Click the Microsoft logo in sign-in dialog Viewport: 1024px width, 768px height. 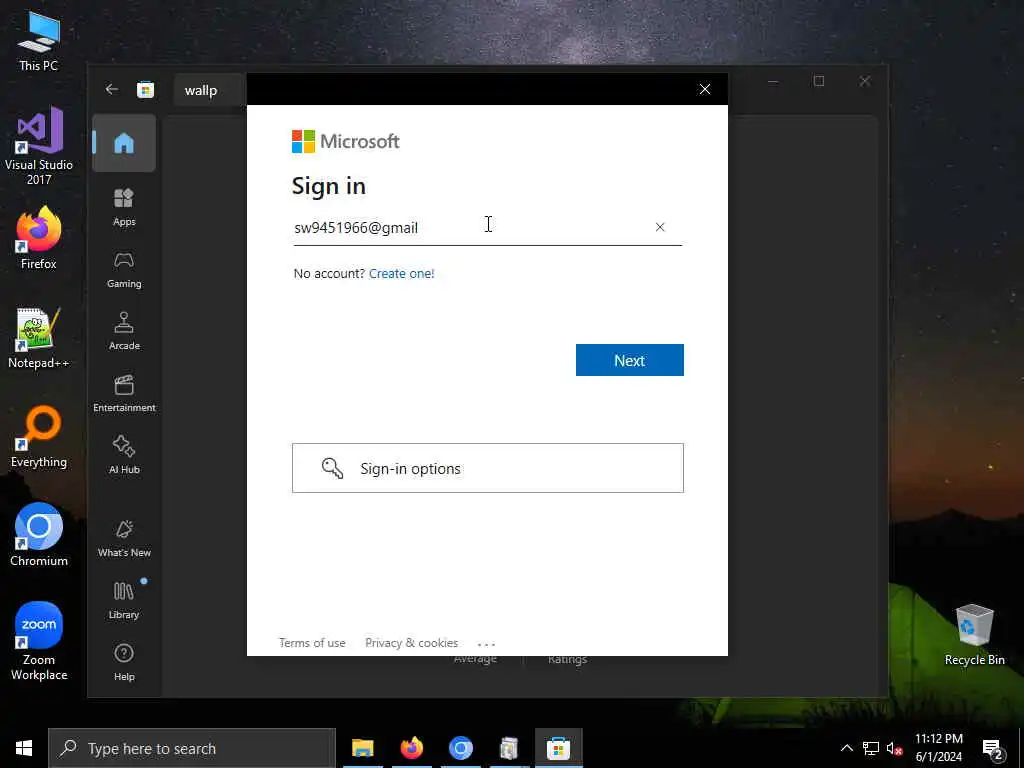tap(345, 141)
